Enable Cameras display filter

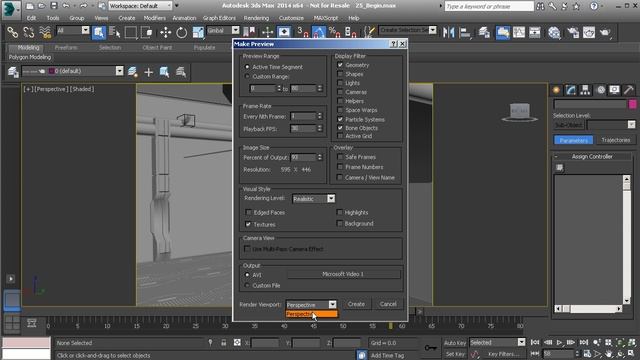tap(340, 92)
